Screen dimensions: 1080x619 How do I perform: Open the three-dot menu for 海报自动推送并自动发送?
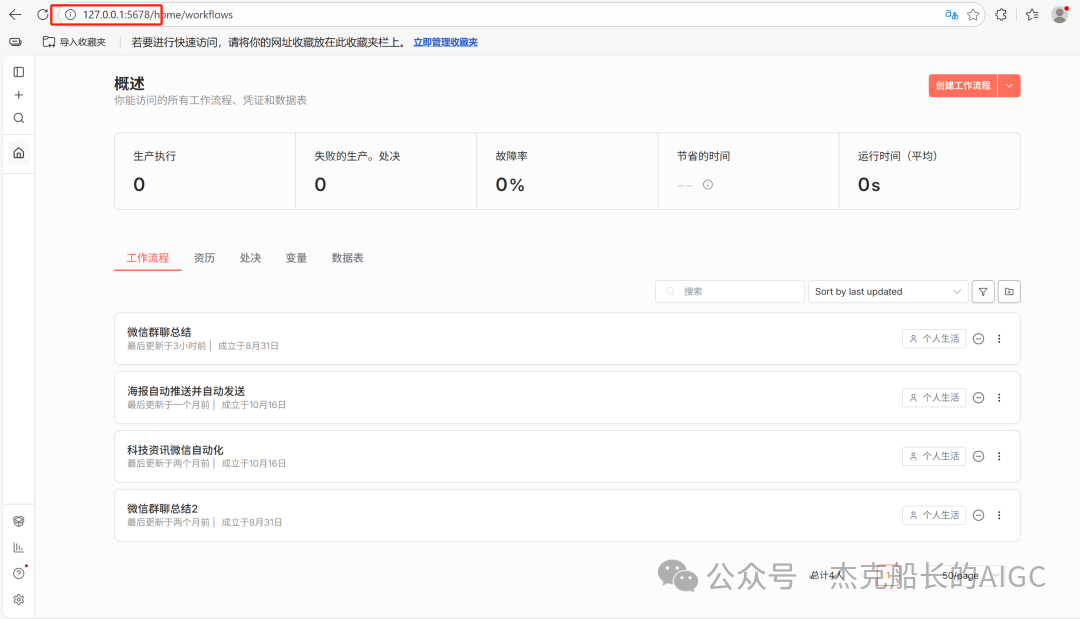(999, 398)
